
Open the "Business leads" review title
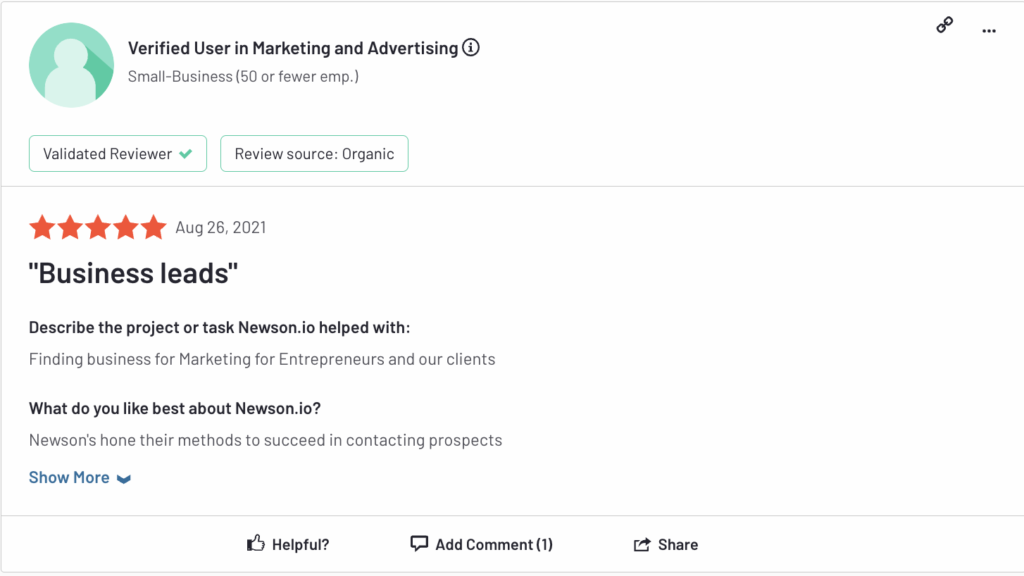click(x=133, y=273)
